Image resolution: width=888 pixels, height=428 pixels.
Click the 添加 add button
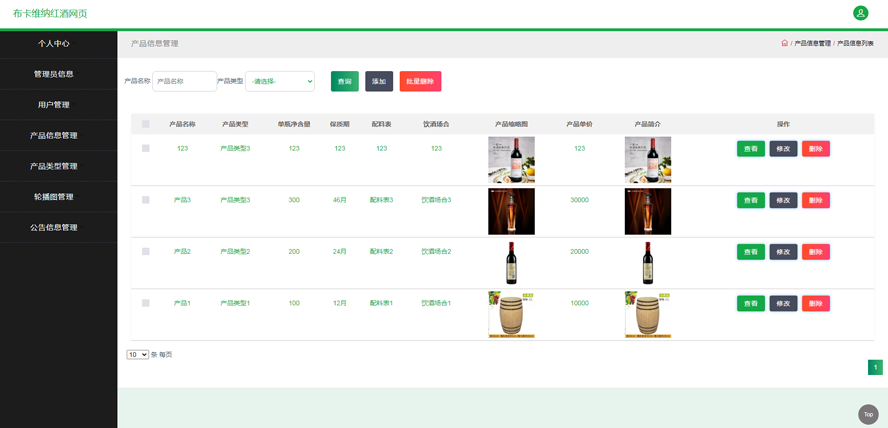point(379,81)
